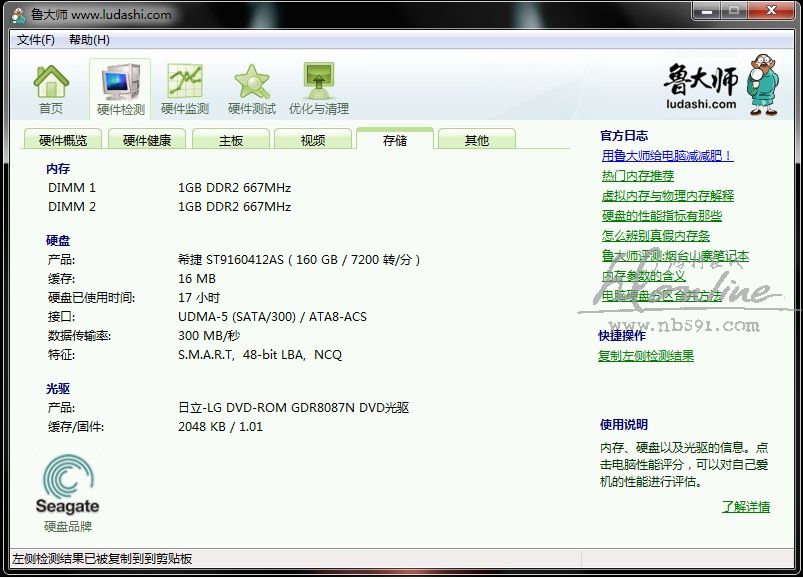Open link 鲁大师评测:烟台山寨笔记本
The width and height of the screenshot is (803, 579).
point(675,255)
